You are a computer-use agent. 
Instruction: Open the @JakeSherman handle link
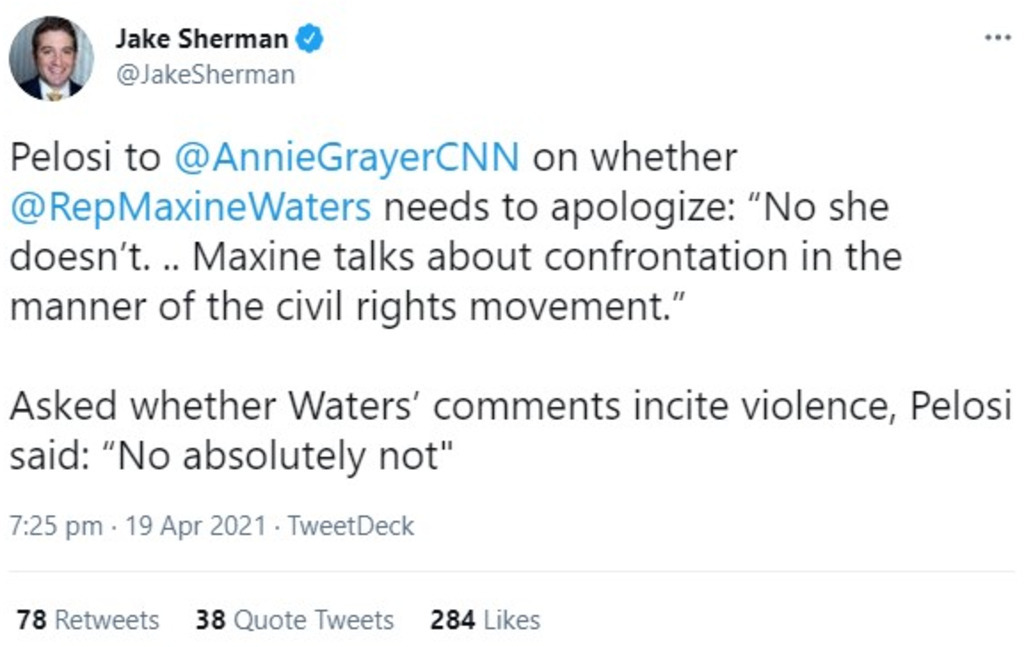205,74
